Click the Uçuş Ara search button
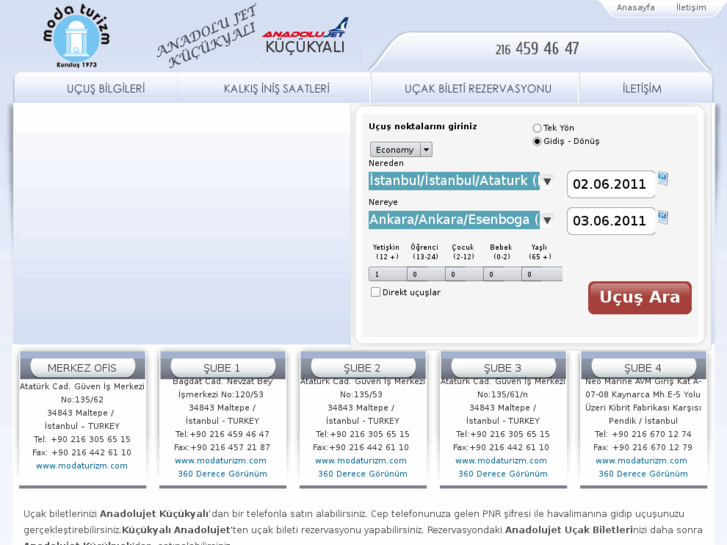The image size is (727, 545). 640,297
